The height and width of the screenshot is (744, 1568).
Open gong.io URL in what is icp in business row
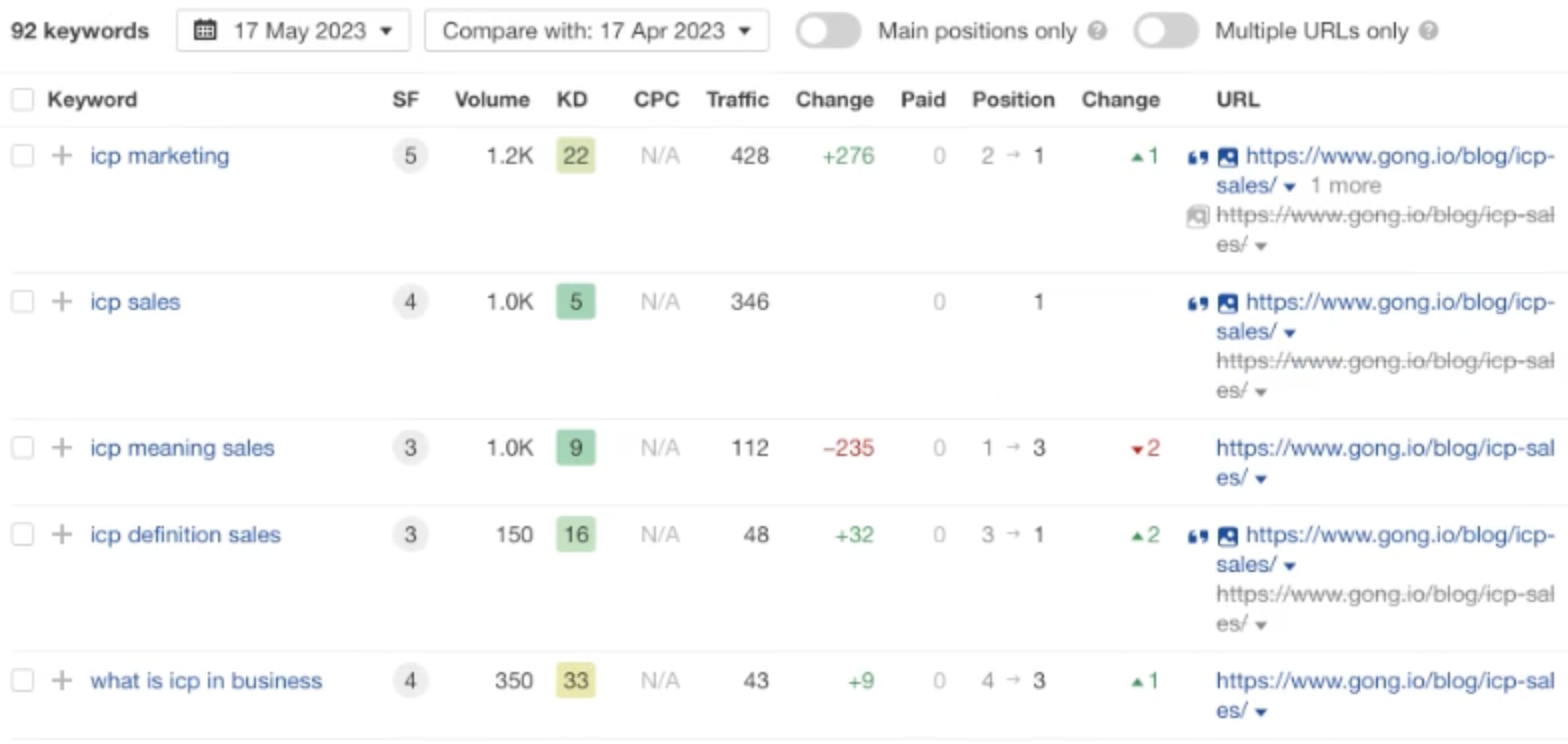[x=1385, y=695]
